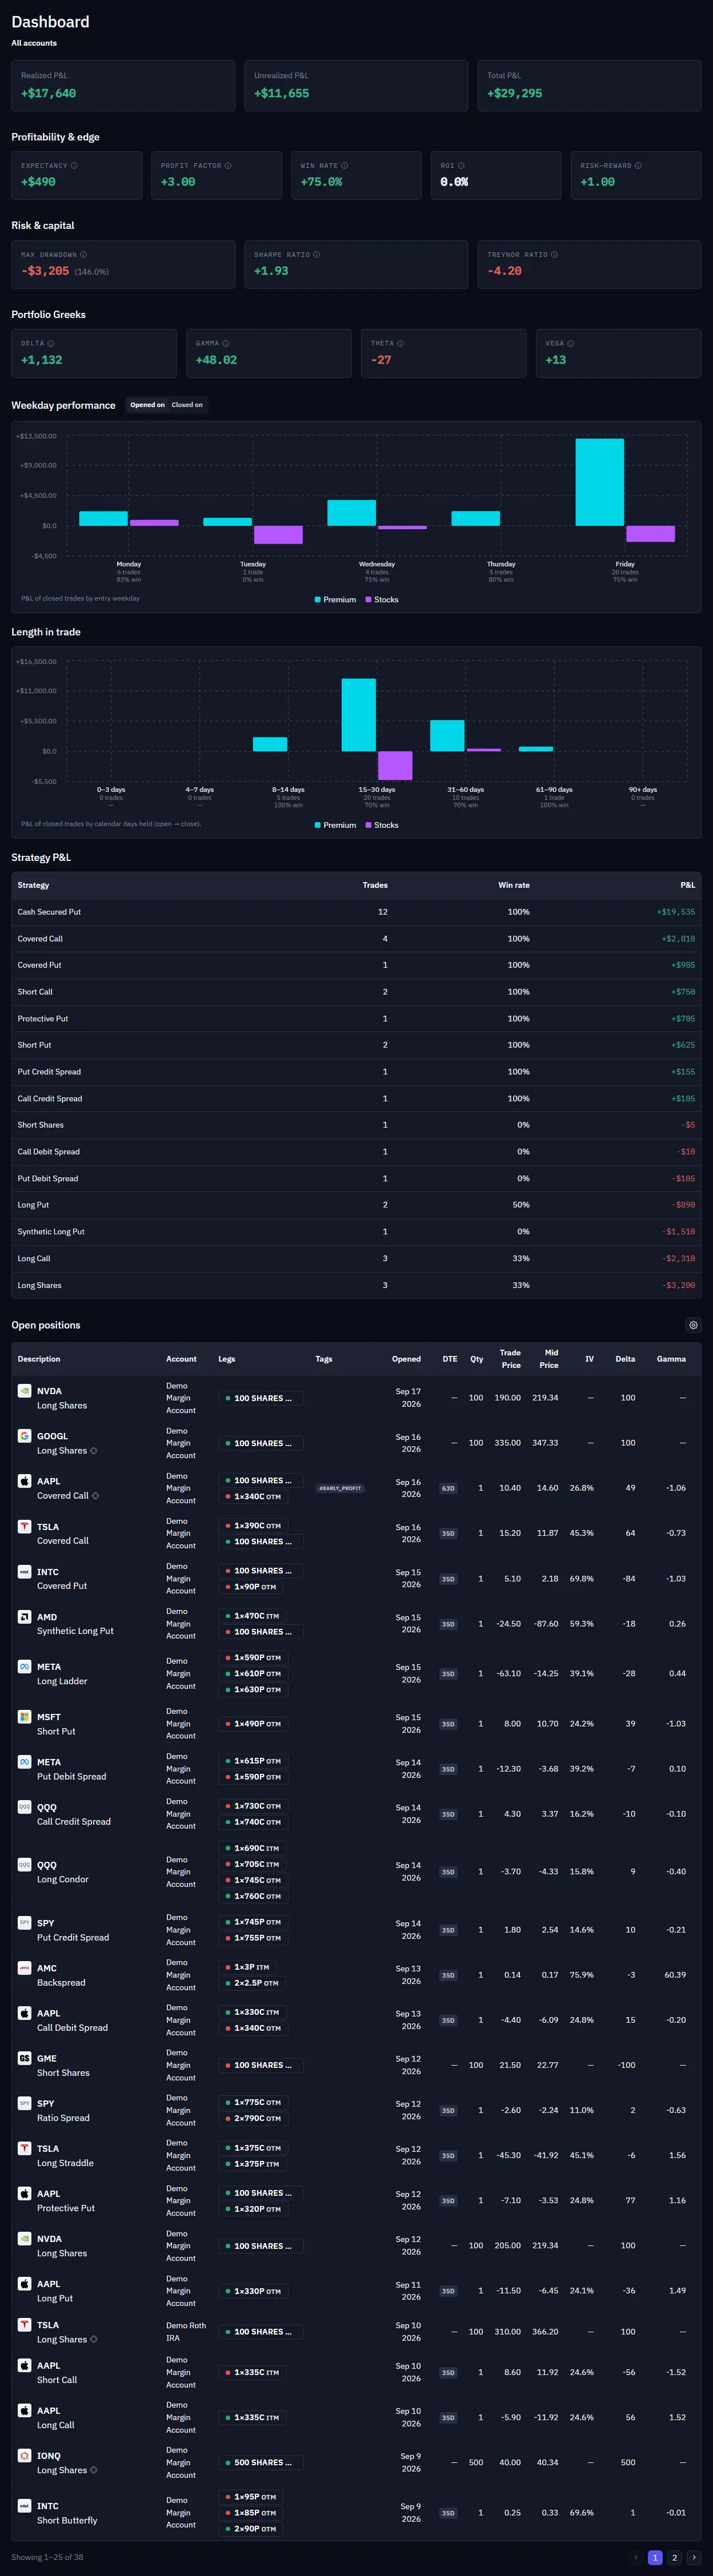
Task: Sort by Strategy column header
Action: click(x=33, y=885)
